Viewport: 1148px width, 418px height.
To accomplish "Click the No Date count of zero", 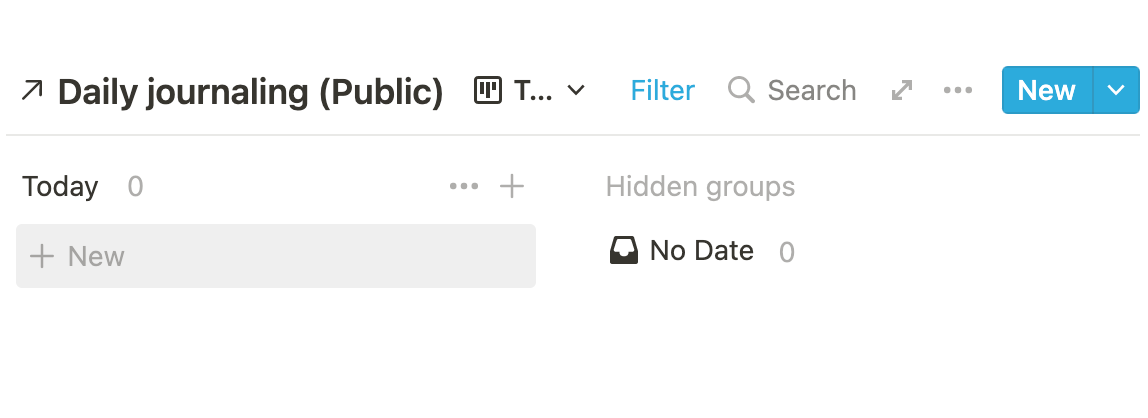I will (786, 252).
